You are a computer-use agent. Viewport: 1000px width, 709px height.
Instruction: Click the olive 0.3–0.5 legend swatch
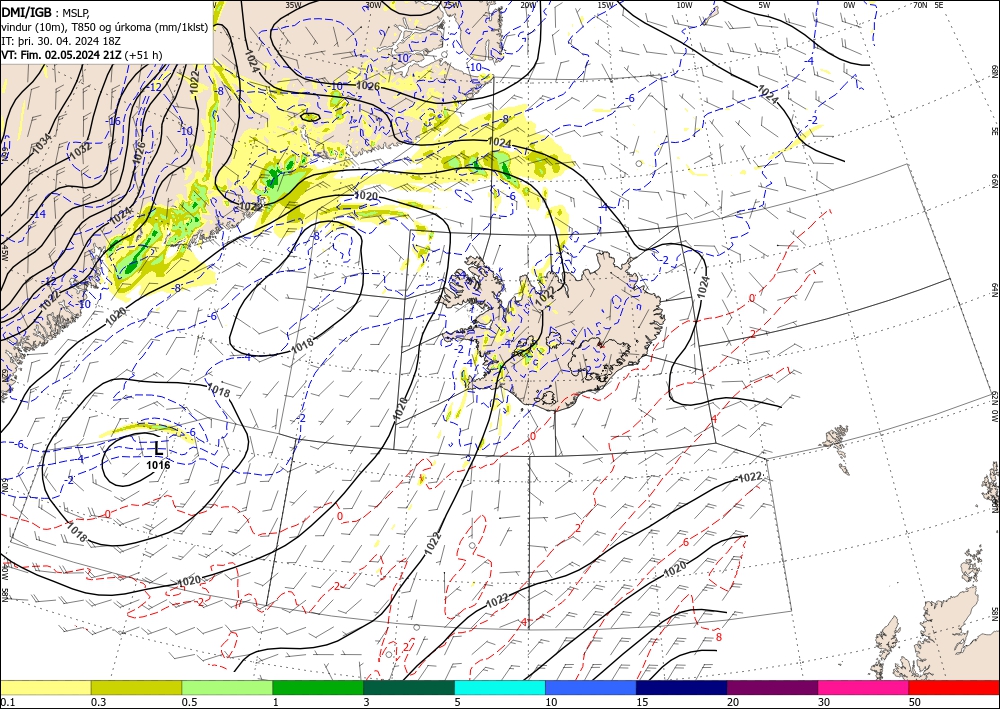[x=136, y=687]
